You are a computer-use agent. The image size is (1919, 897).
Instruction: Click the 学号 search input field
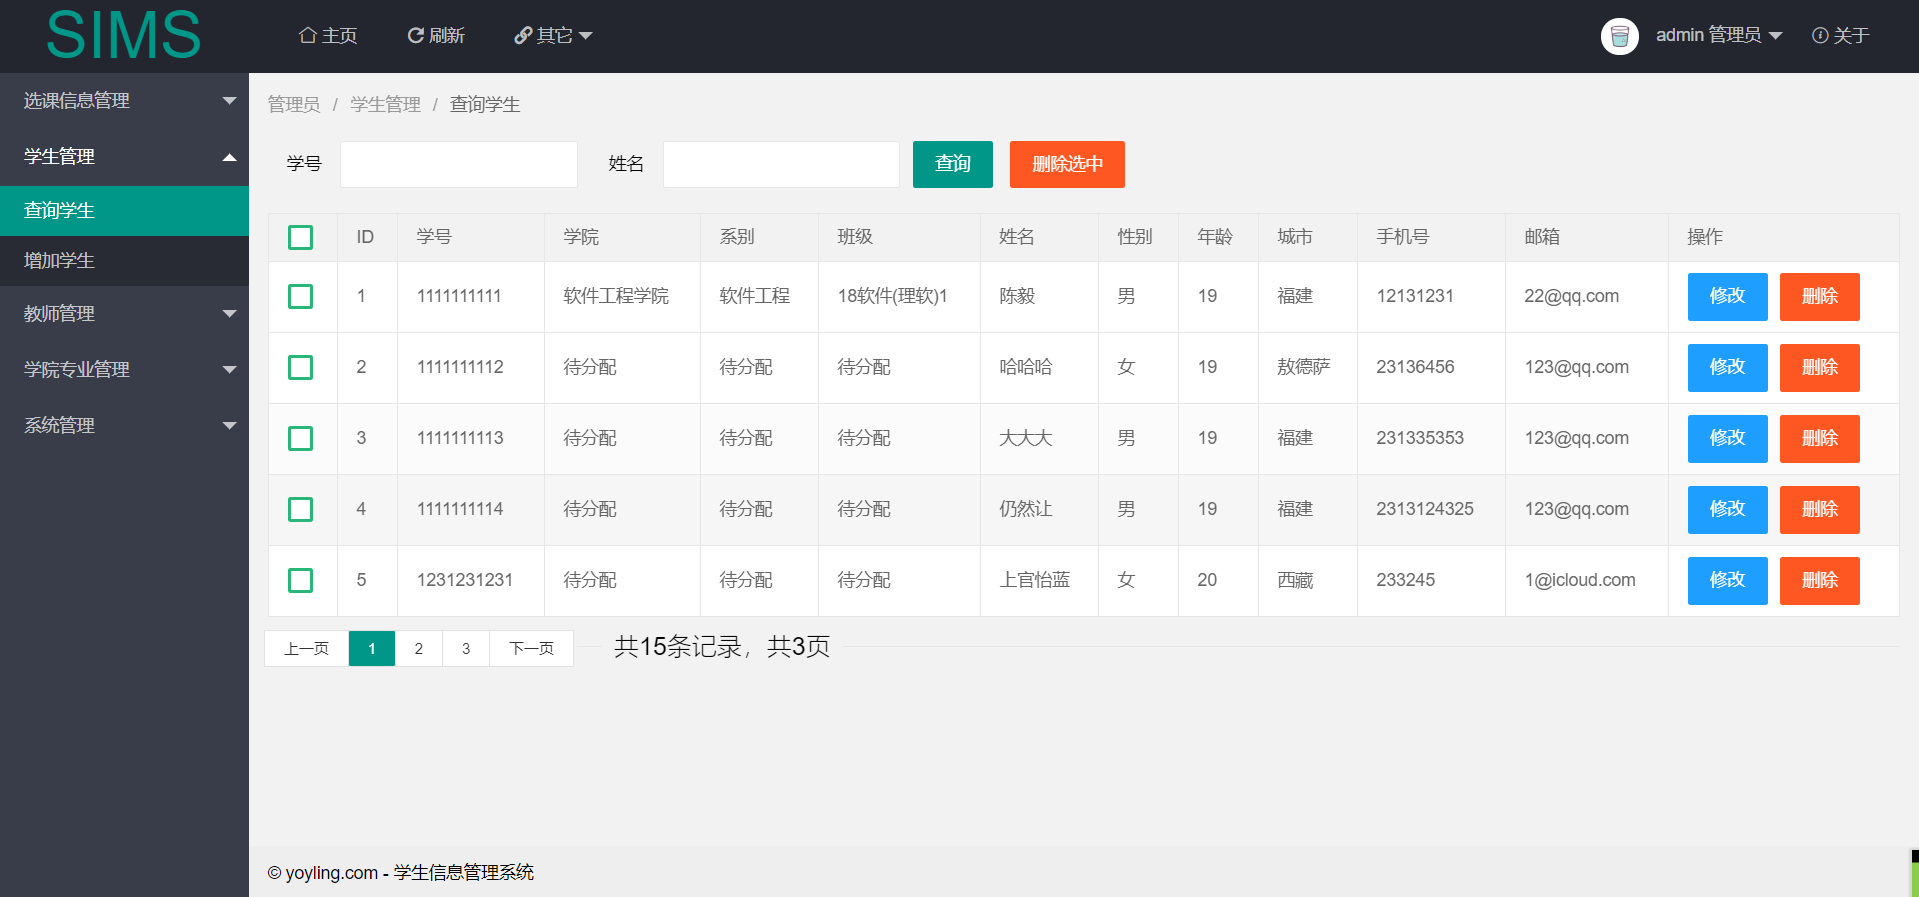pyautogui.click(x=459, y=164)
